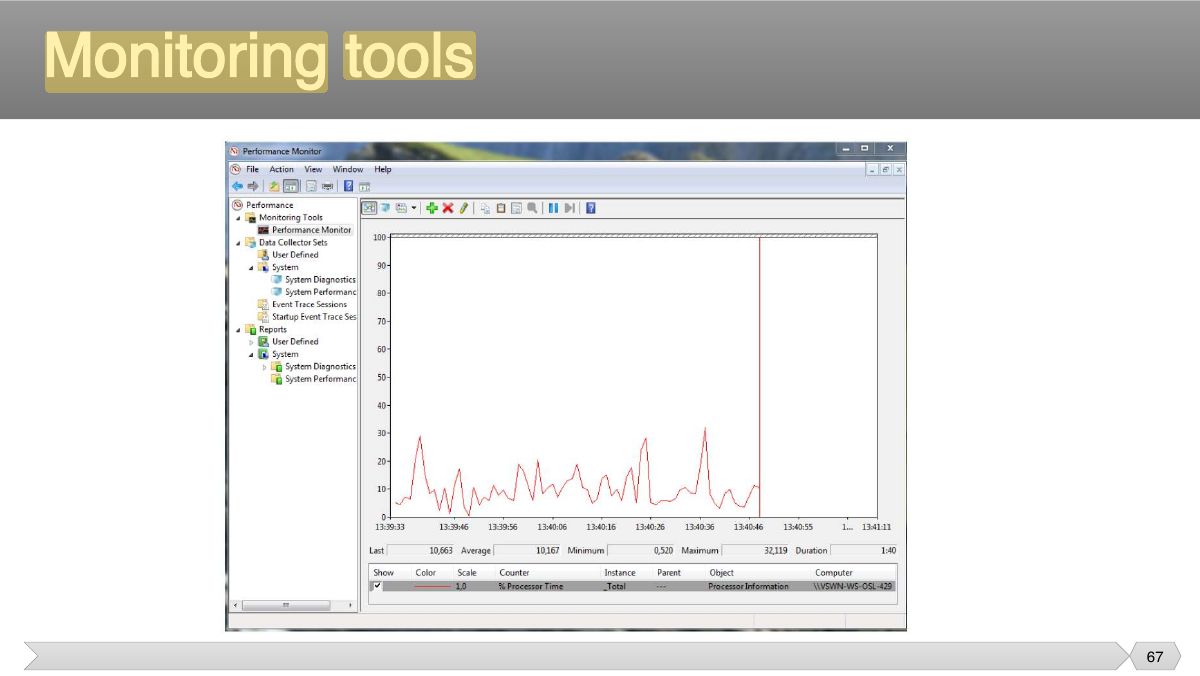The width and height of the screenshot is (1200, 676).
Task: Expand User Defined under Reports
Action: pyautogui.click(x=251, y=342)
